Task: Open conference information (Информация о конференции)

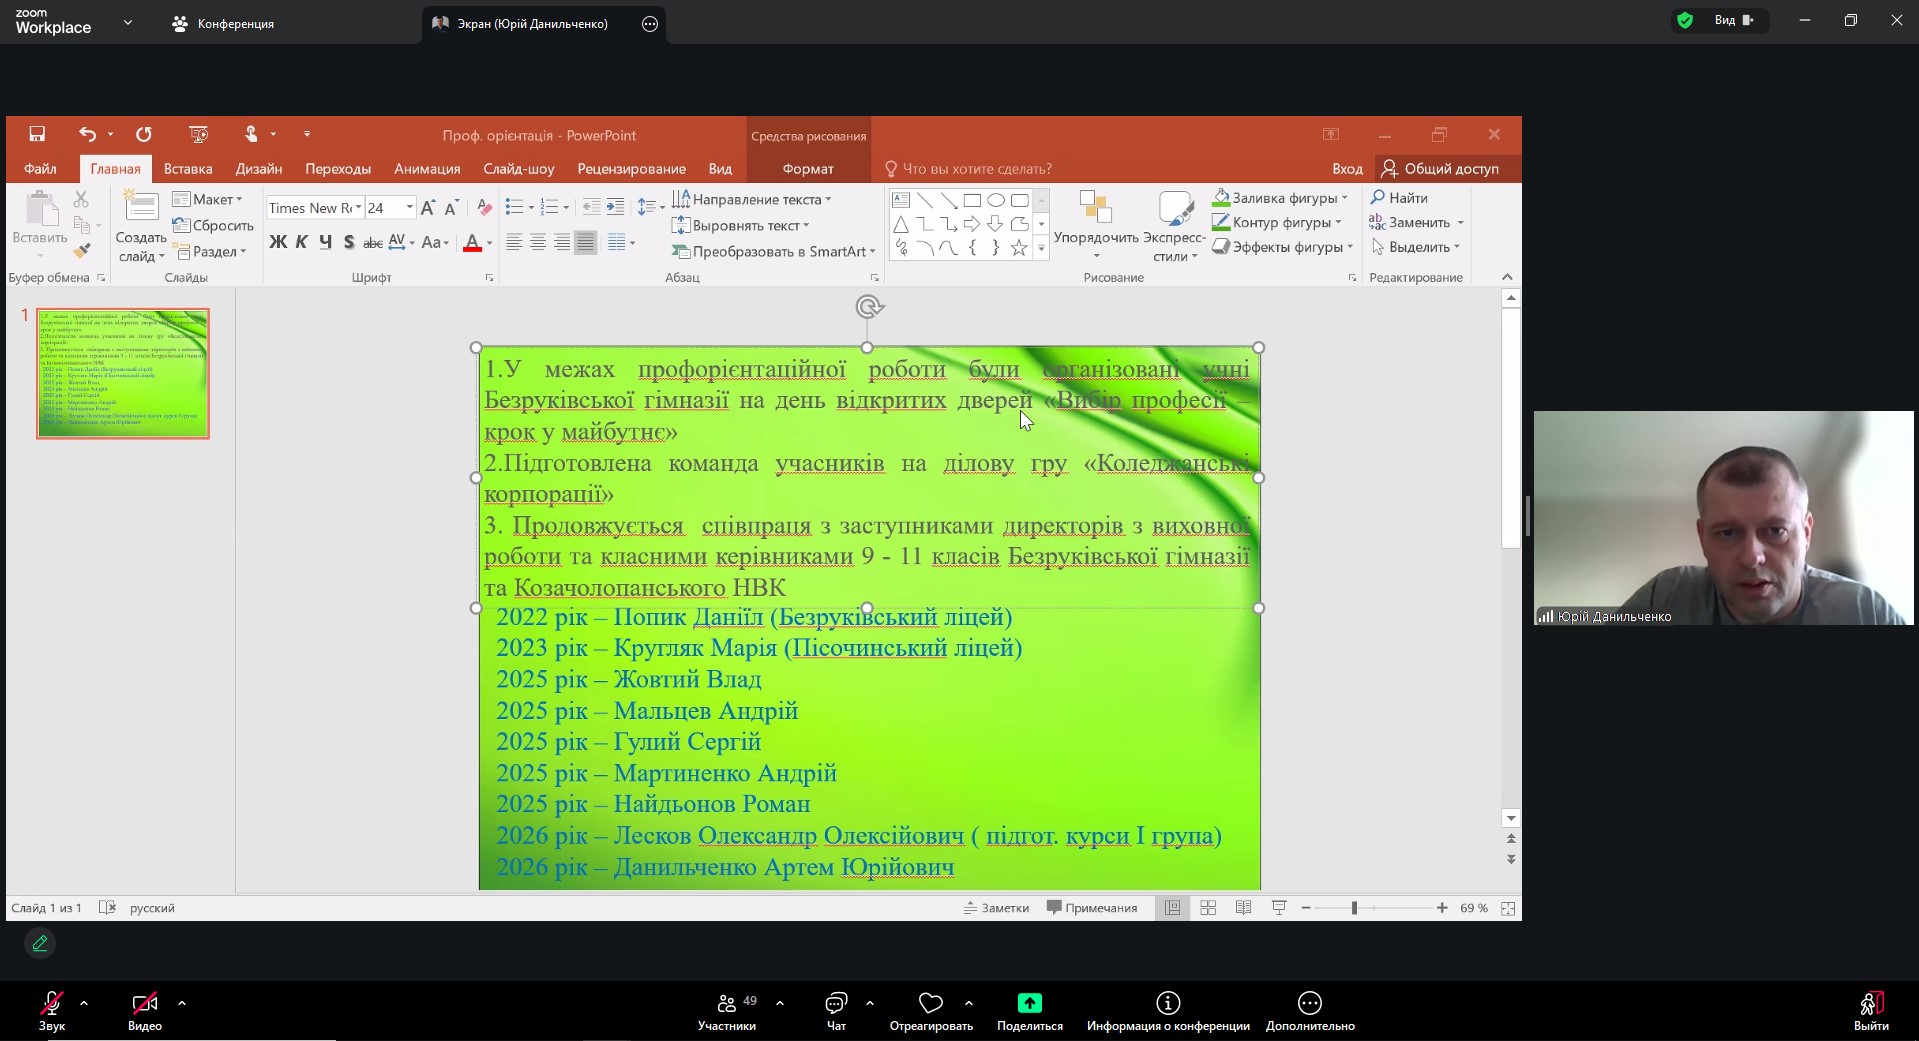Action: (x=1168, y=1003)
